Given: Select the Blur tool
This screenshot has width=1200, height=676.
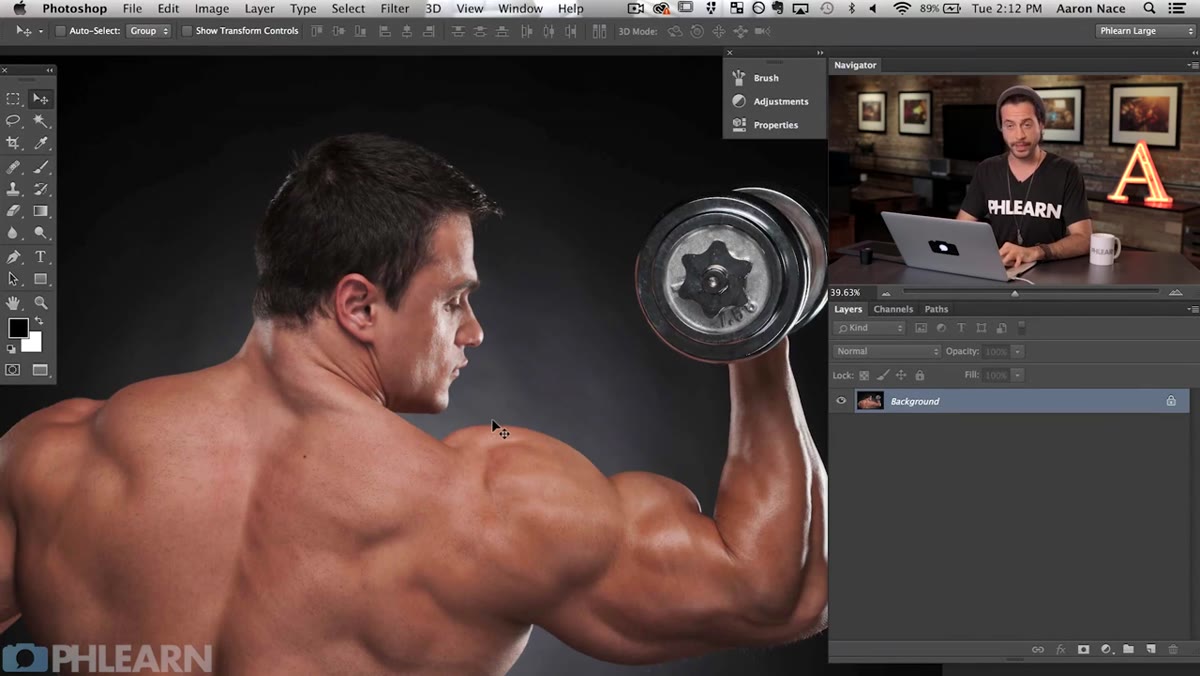Looking at the screenshot, I should tap(13, 233).
